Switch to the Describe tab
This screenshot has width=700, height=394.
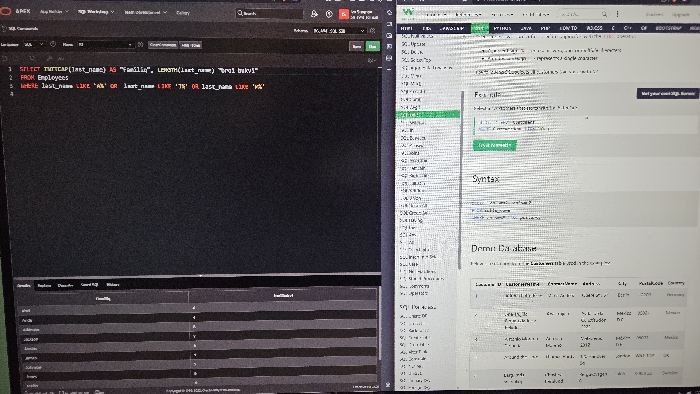click(65, 286)
